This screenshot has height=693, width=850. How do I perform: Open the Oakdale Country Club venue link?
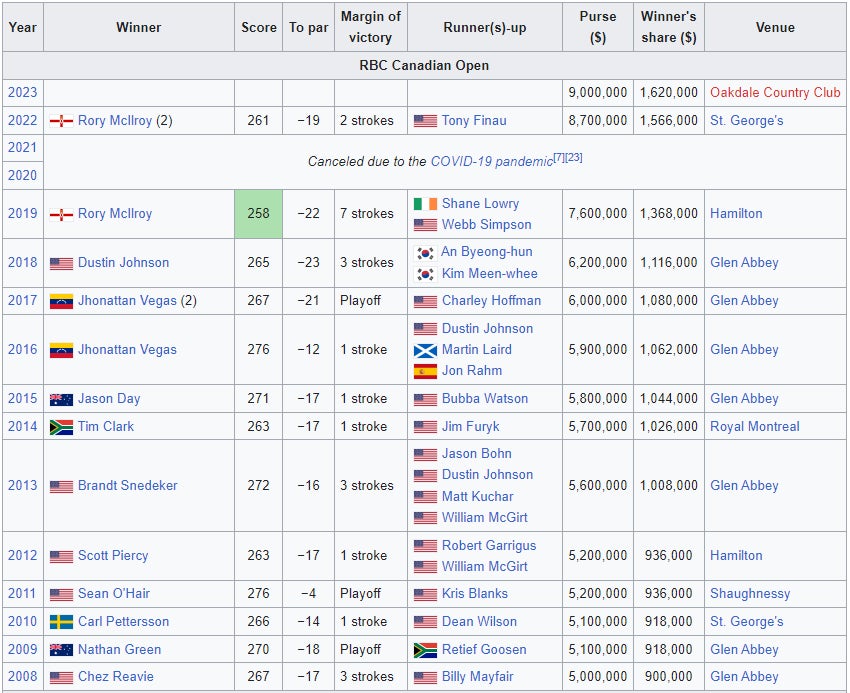tap(775, 93)
